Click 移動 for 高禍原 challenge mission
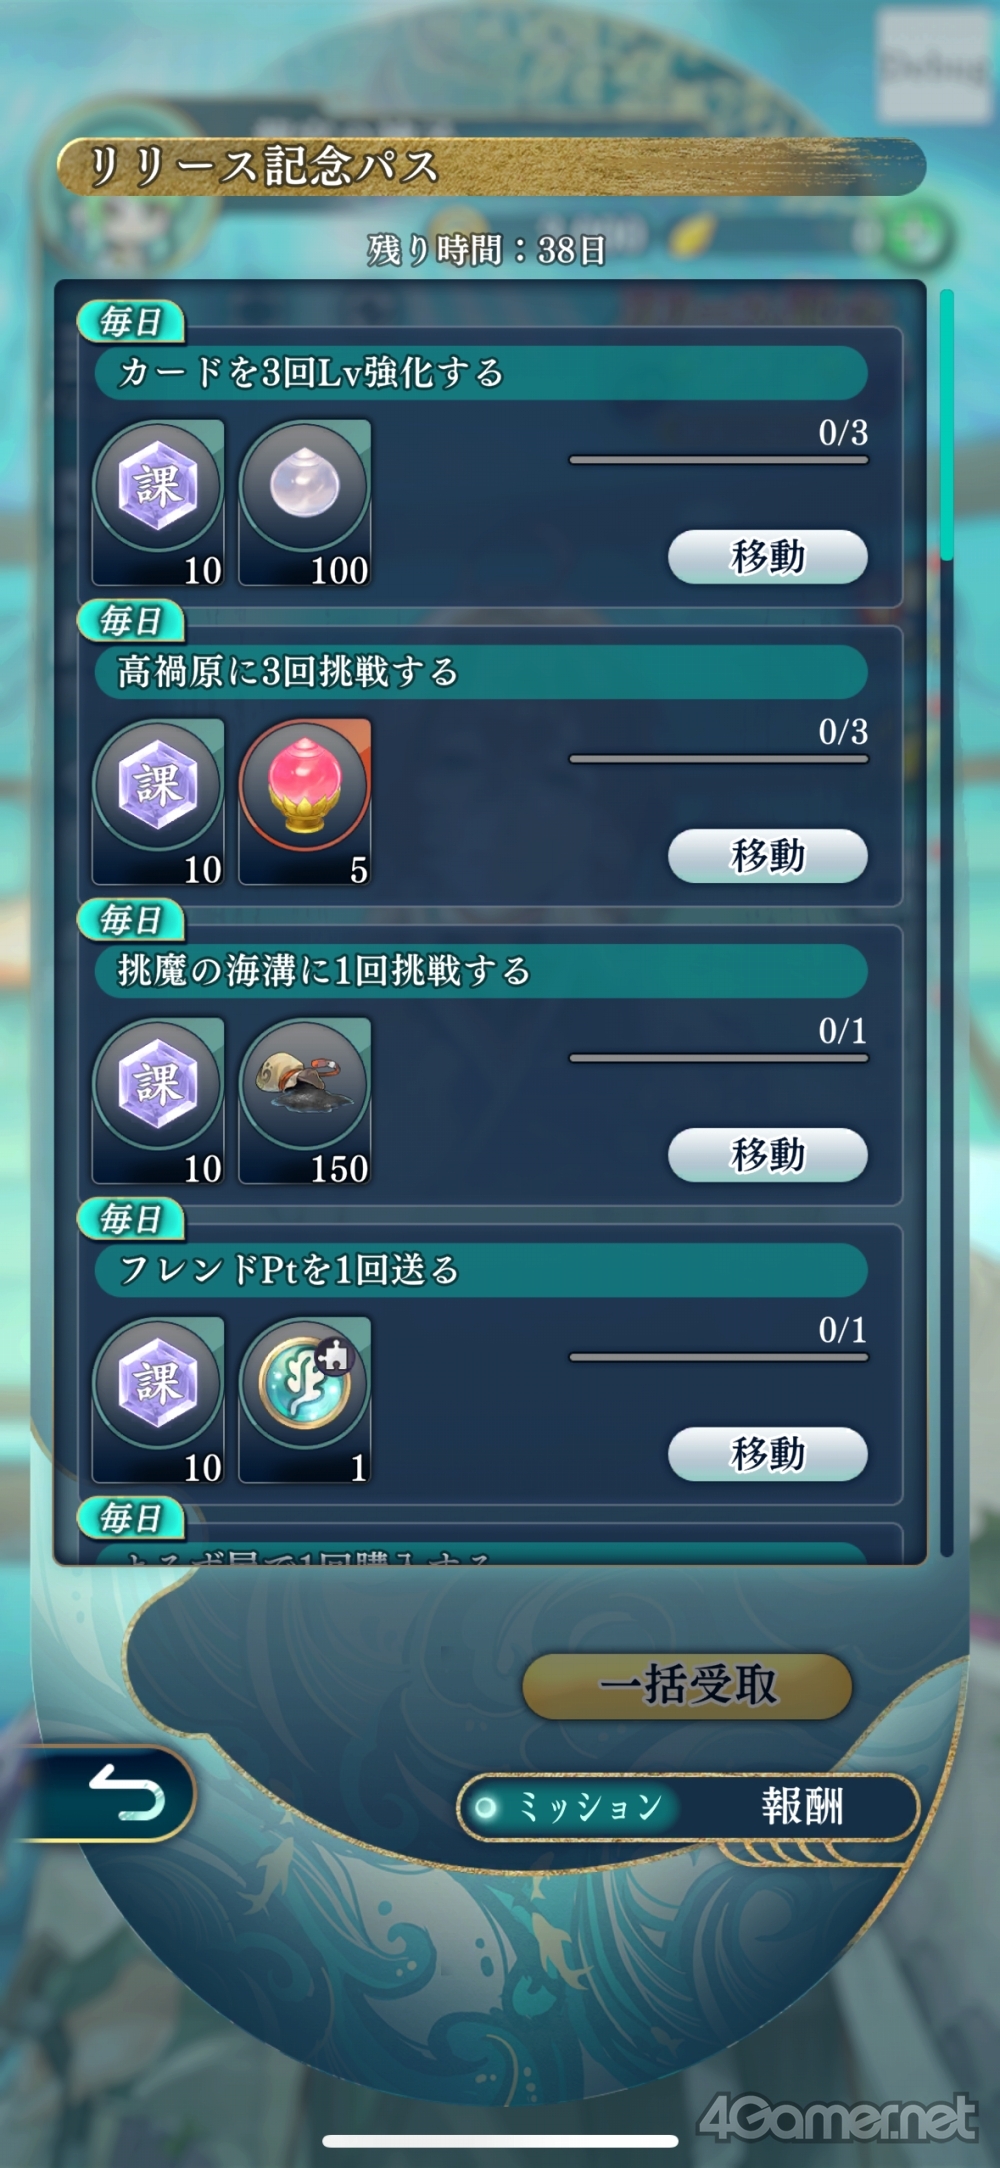This screenshot has height=2168, width=1000. pos(767,855)
